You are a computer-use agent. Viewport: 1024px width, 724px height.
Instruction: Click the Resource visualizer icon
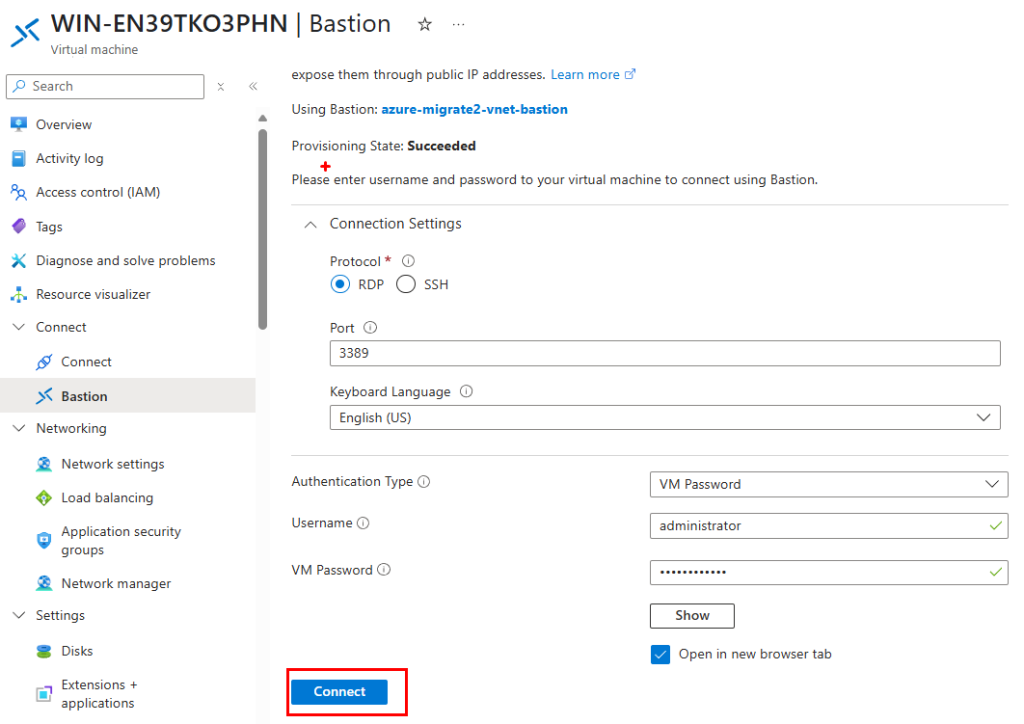pyautogui.click(x=19, y=294)
